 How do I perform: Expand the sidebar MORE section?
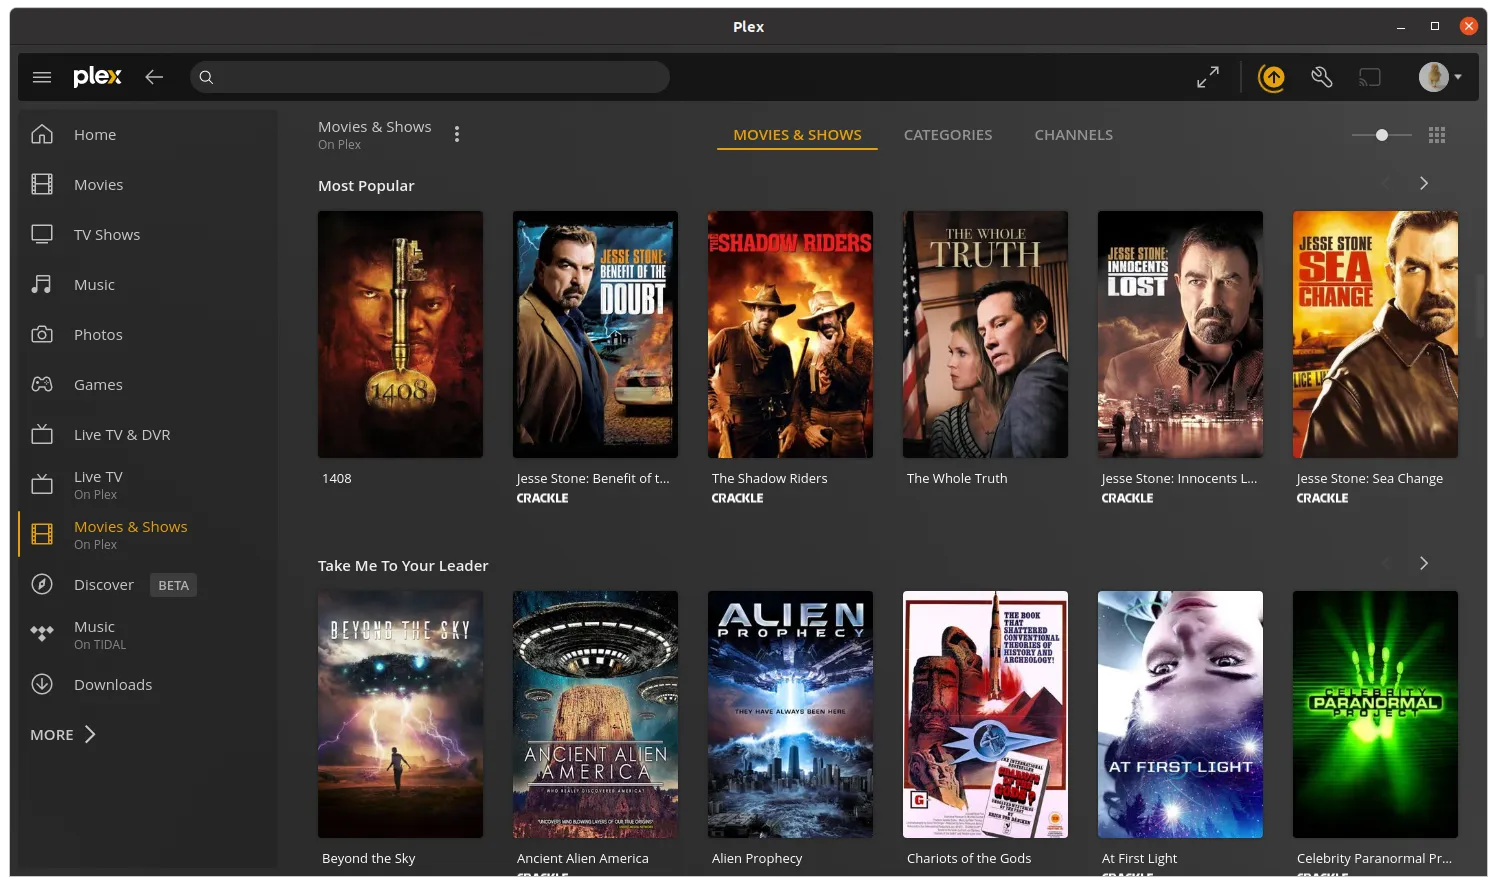click(x=63, y=734)
